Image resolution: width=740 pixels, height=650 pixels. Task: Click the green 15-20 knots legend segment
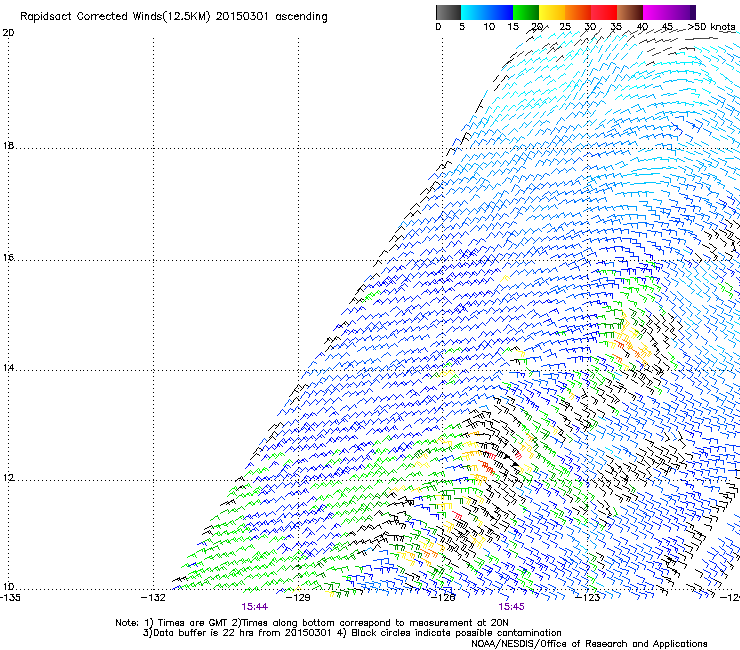[526, 12]
